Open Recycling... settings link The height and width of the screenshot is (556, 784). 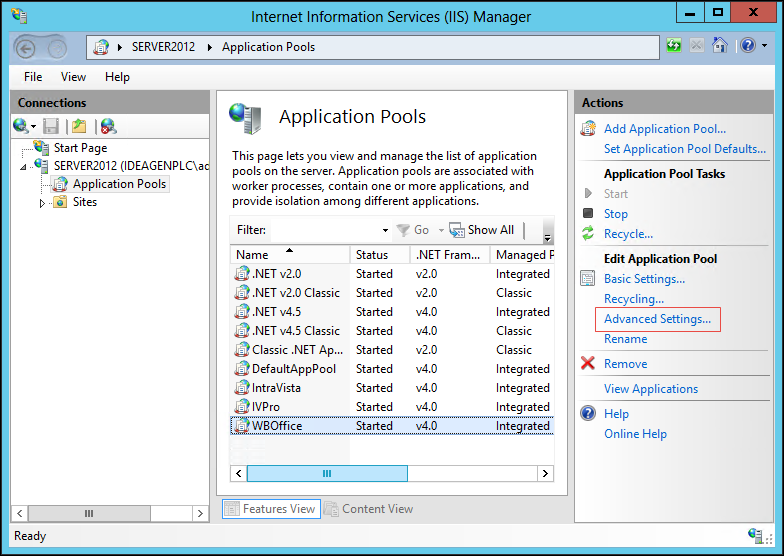634,299
